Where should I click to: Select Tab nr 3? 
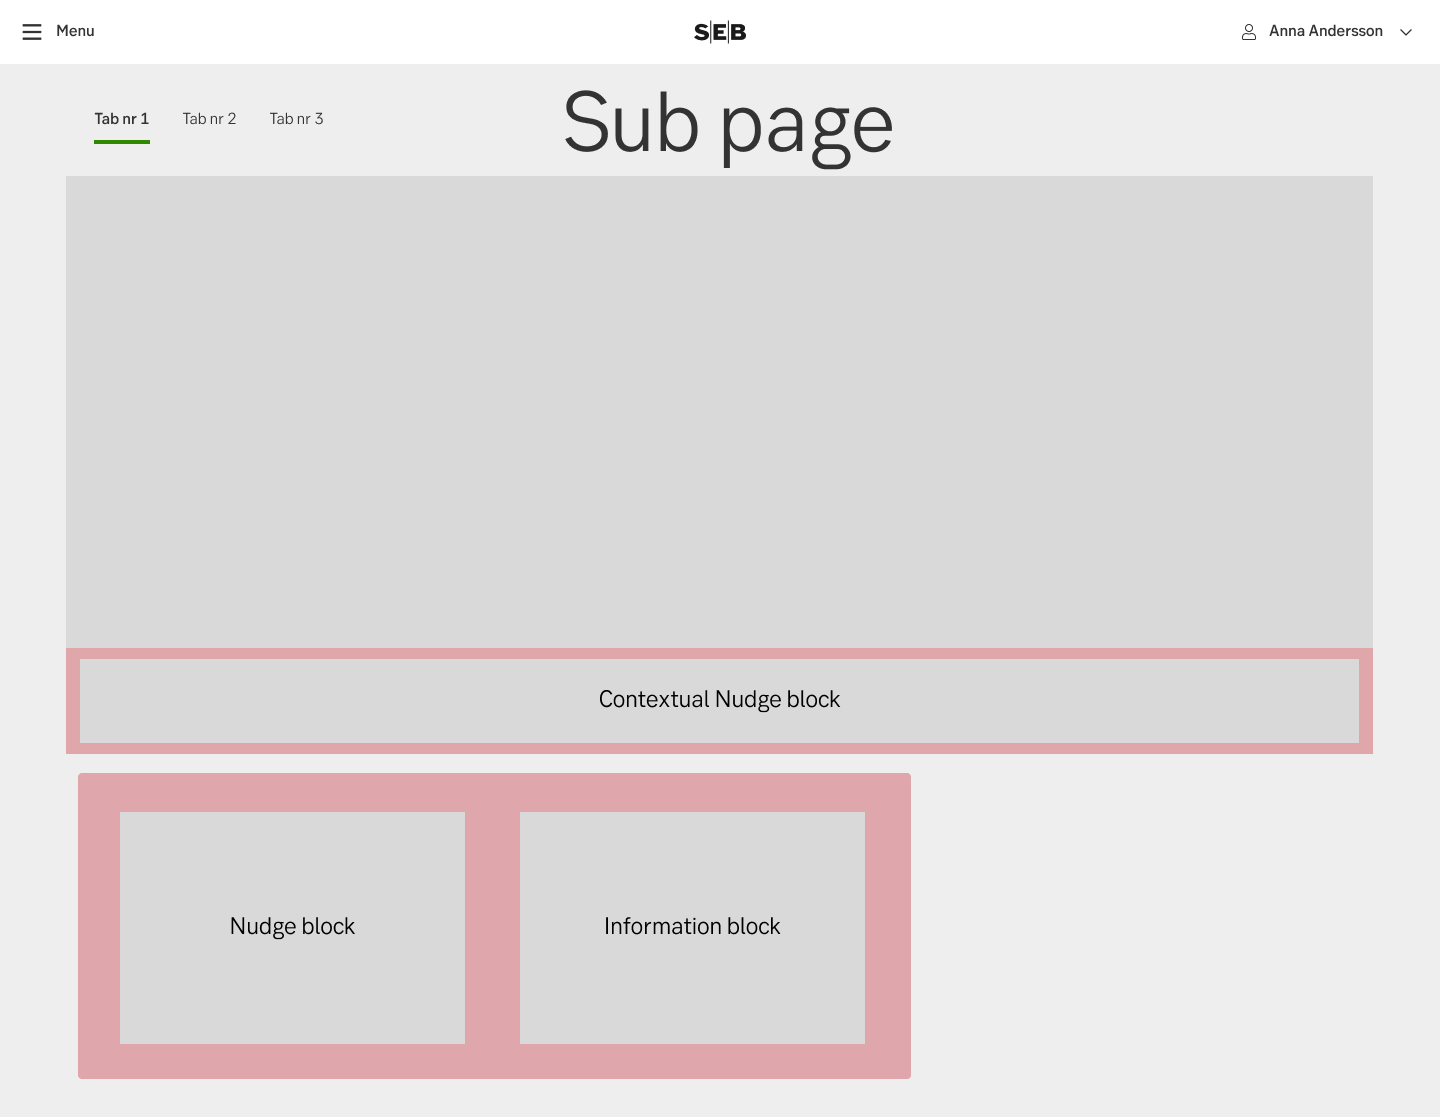click(x=296, y=119)
